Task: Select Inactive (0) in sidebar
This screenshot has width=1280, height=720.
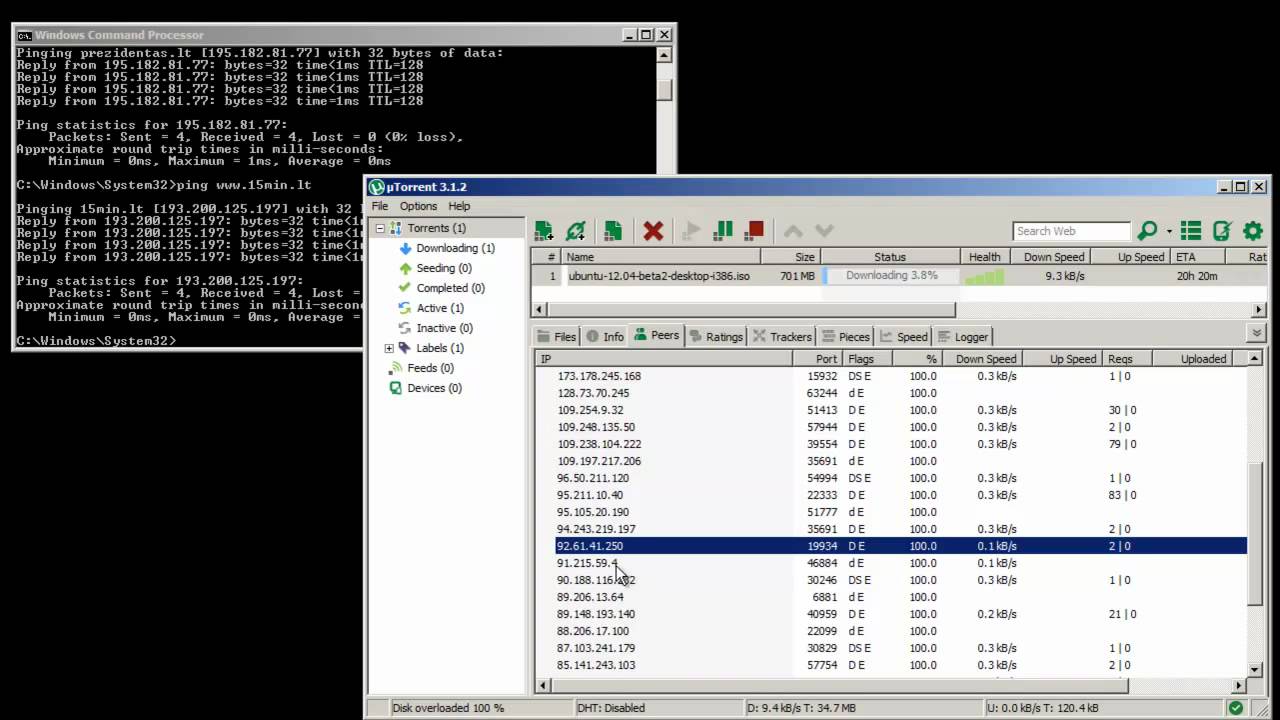Action: [x=435, y=328]
